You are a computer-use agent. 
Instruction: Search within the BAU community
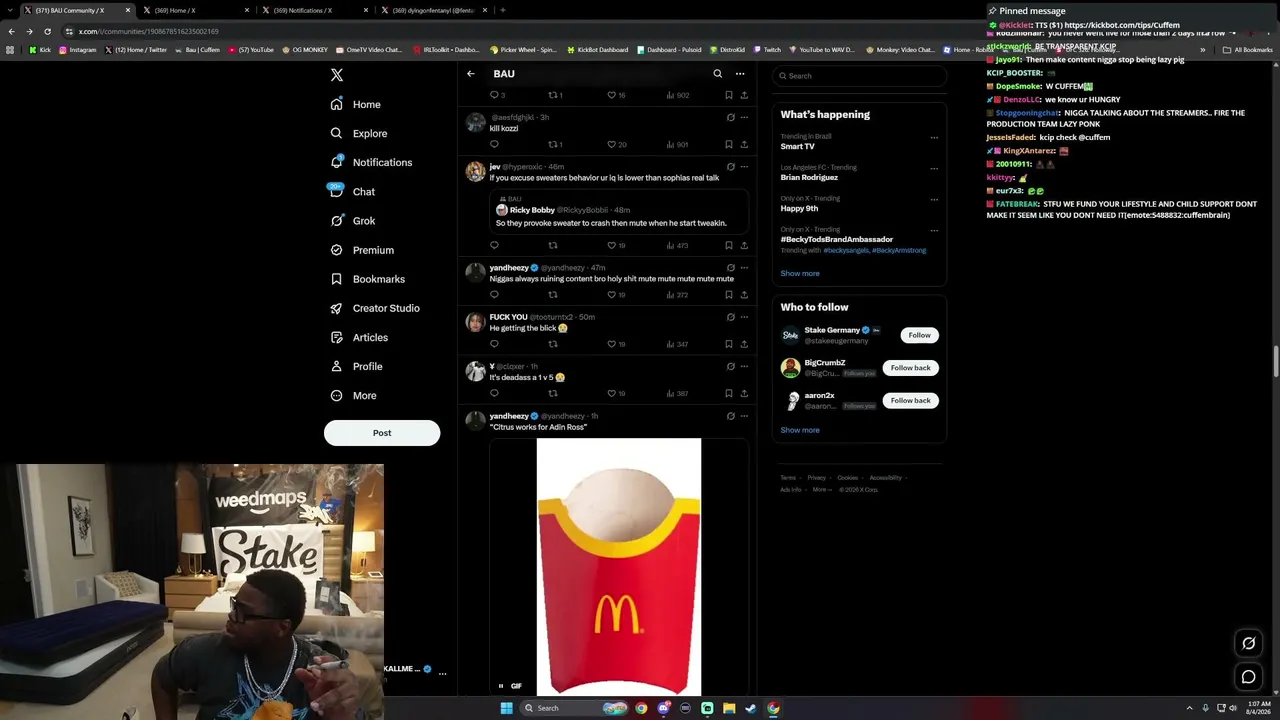coord(717,74)
